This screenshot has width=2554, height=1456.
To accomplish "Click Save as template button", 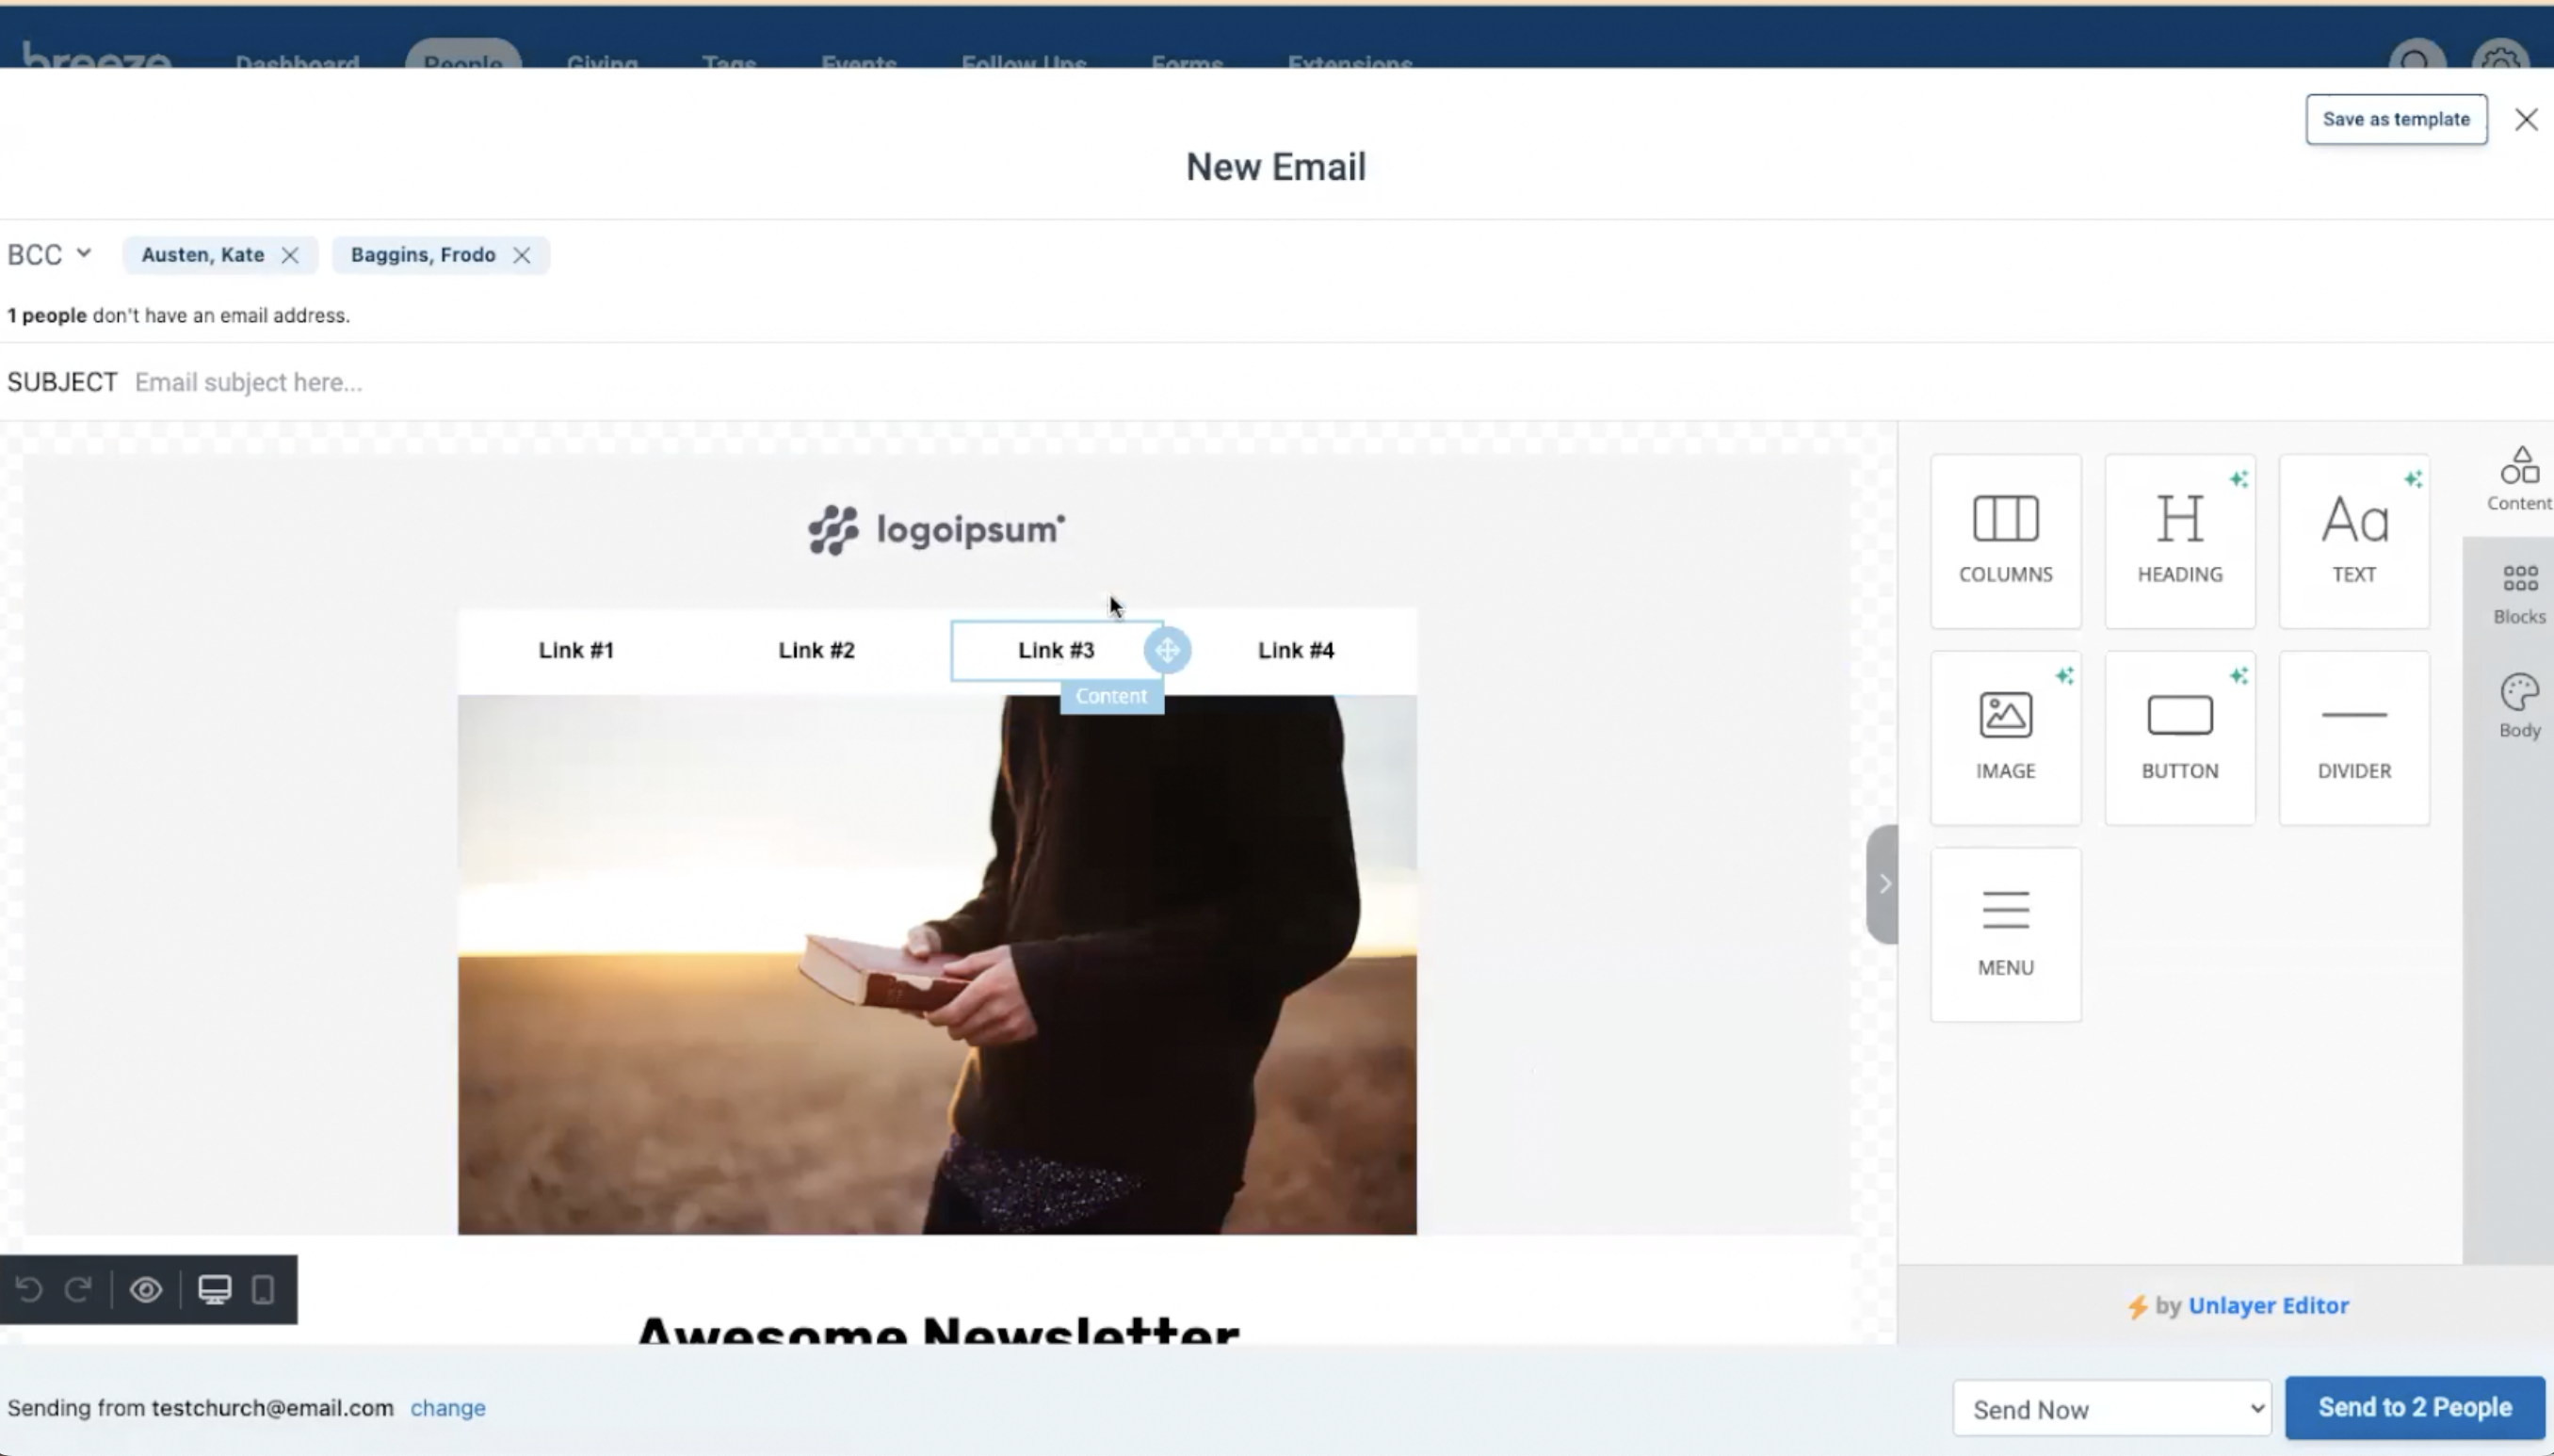I will point(2396,119).
